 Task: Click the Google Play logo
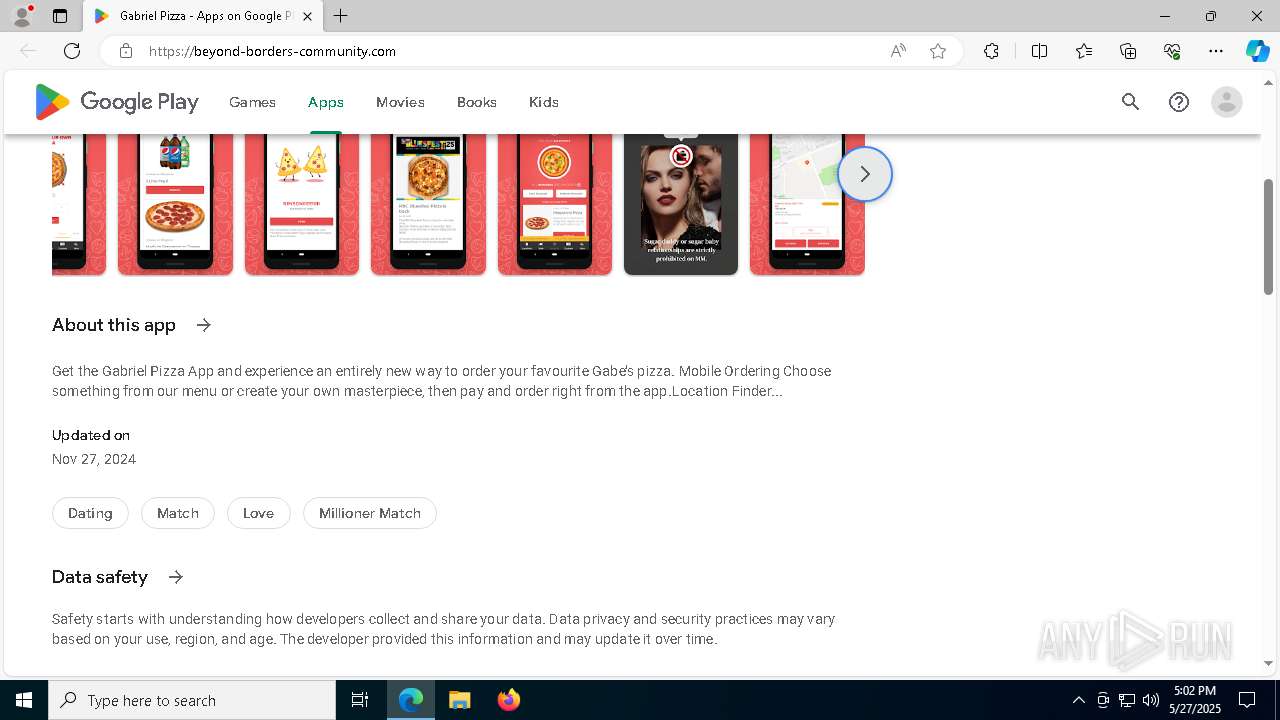pyautogui.click(x=116, y=102)
